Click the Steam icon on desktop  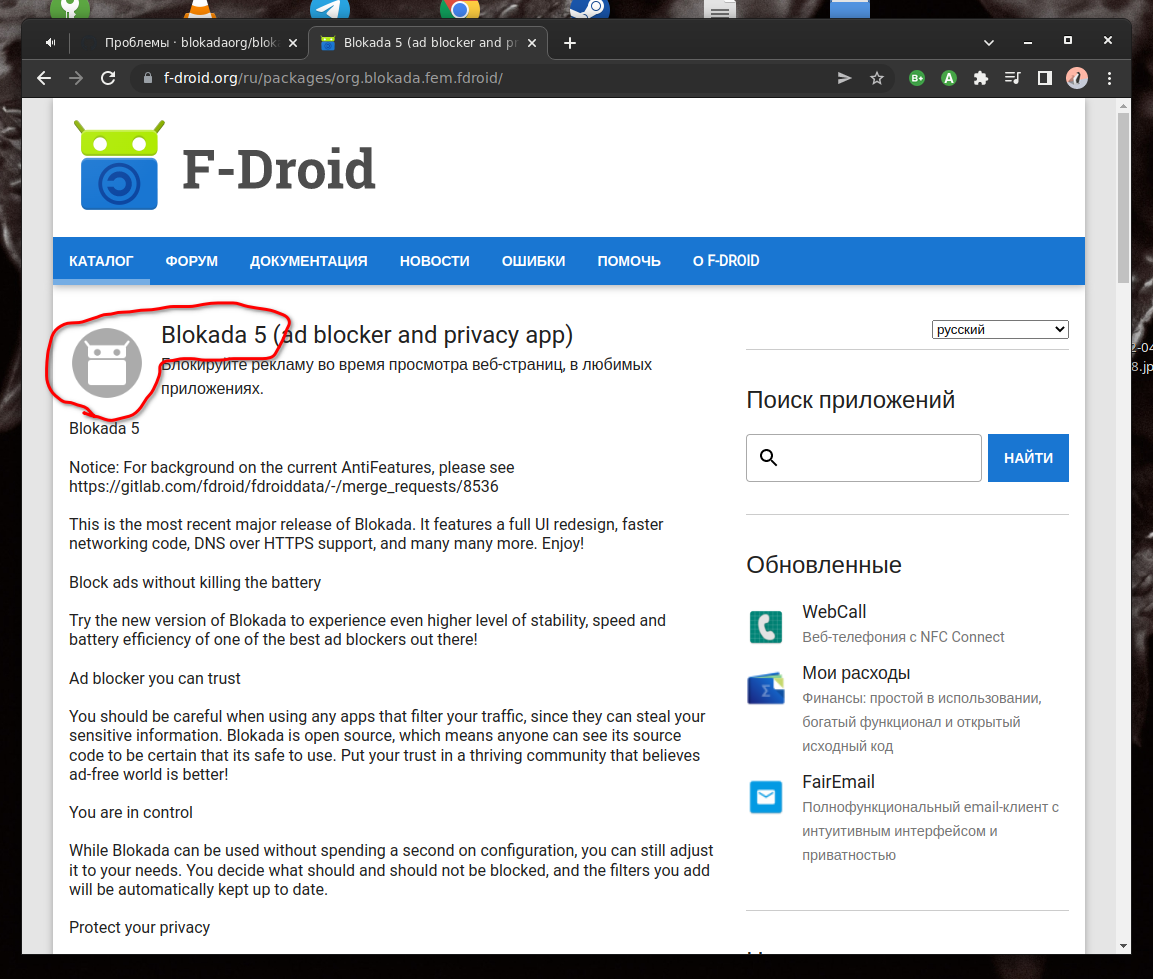[x=589, y=8]
